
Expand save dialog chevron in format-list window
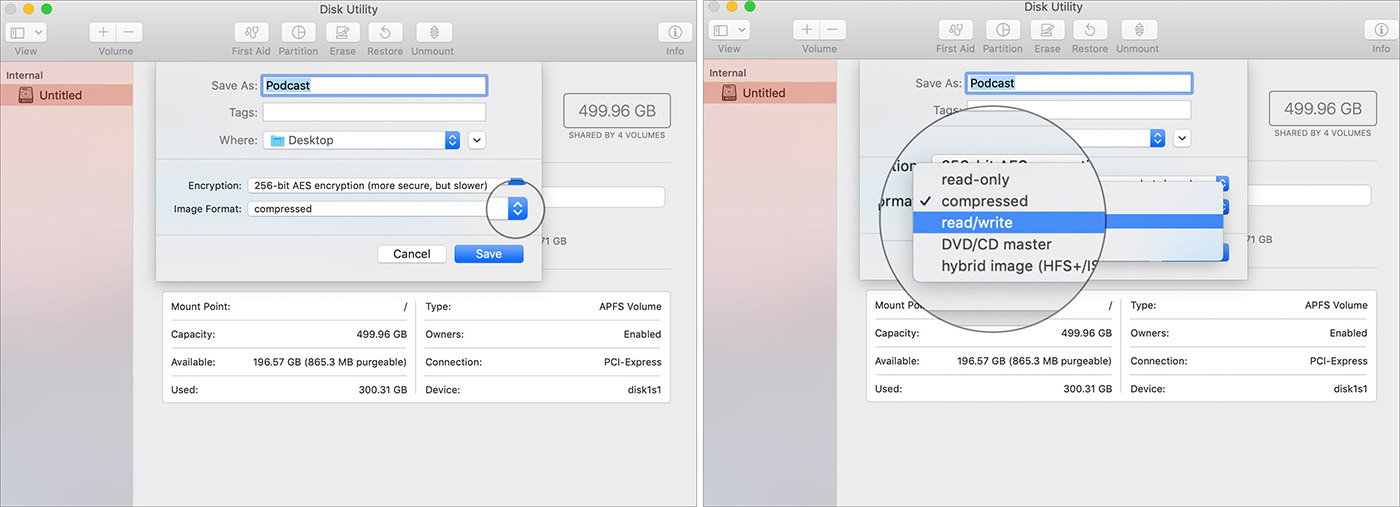(1183, 138)
